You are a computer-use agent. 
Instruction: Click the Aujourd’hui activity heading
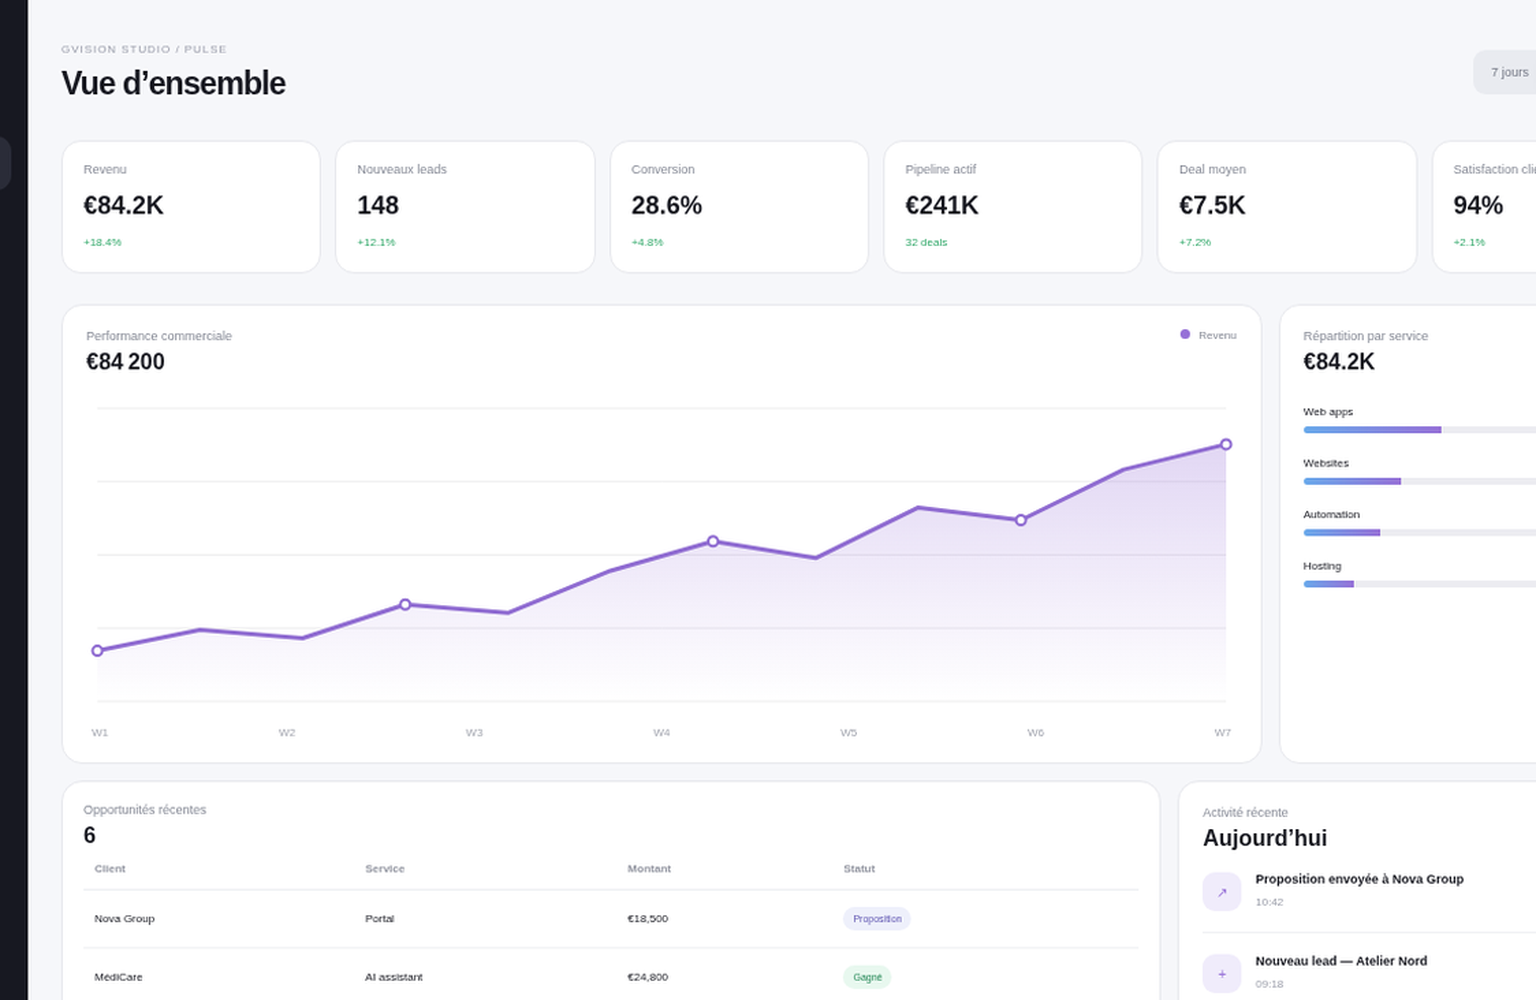click(x=1265, y=838)
